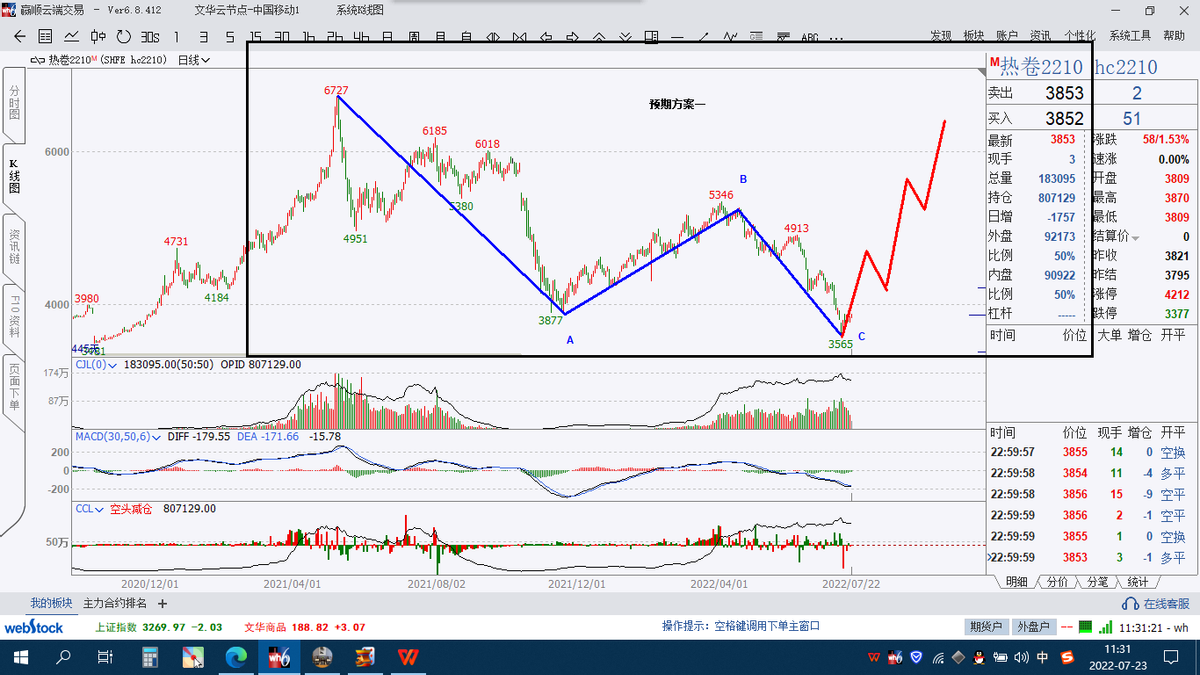Open the 账户 menu
Screen dimensions: 1200x675
pos(1006,36)
